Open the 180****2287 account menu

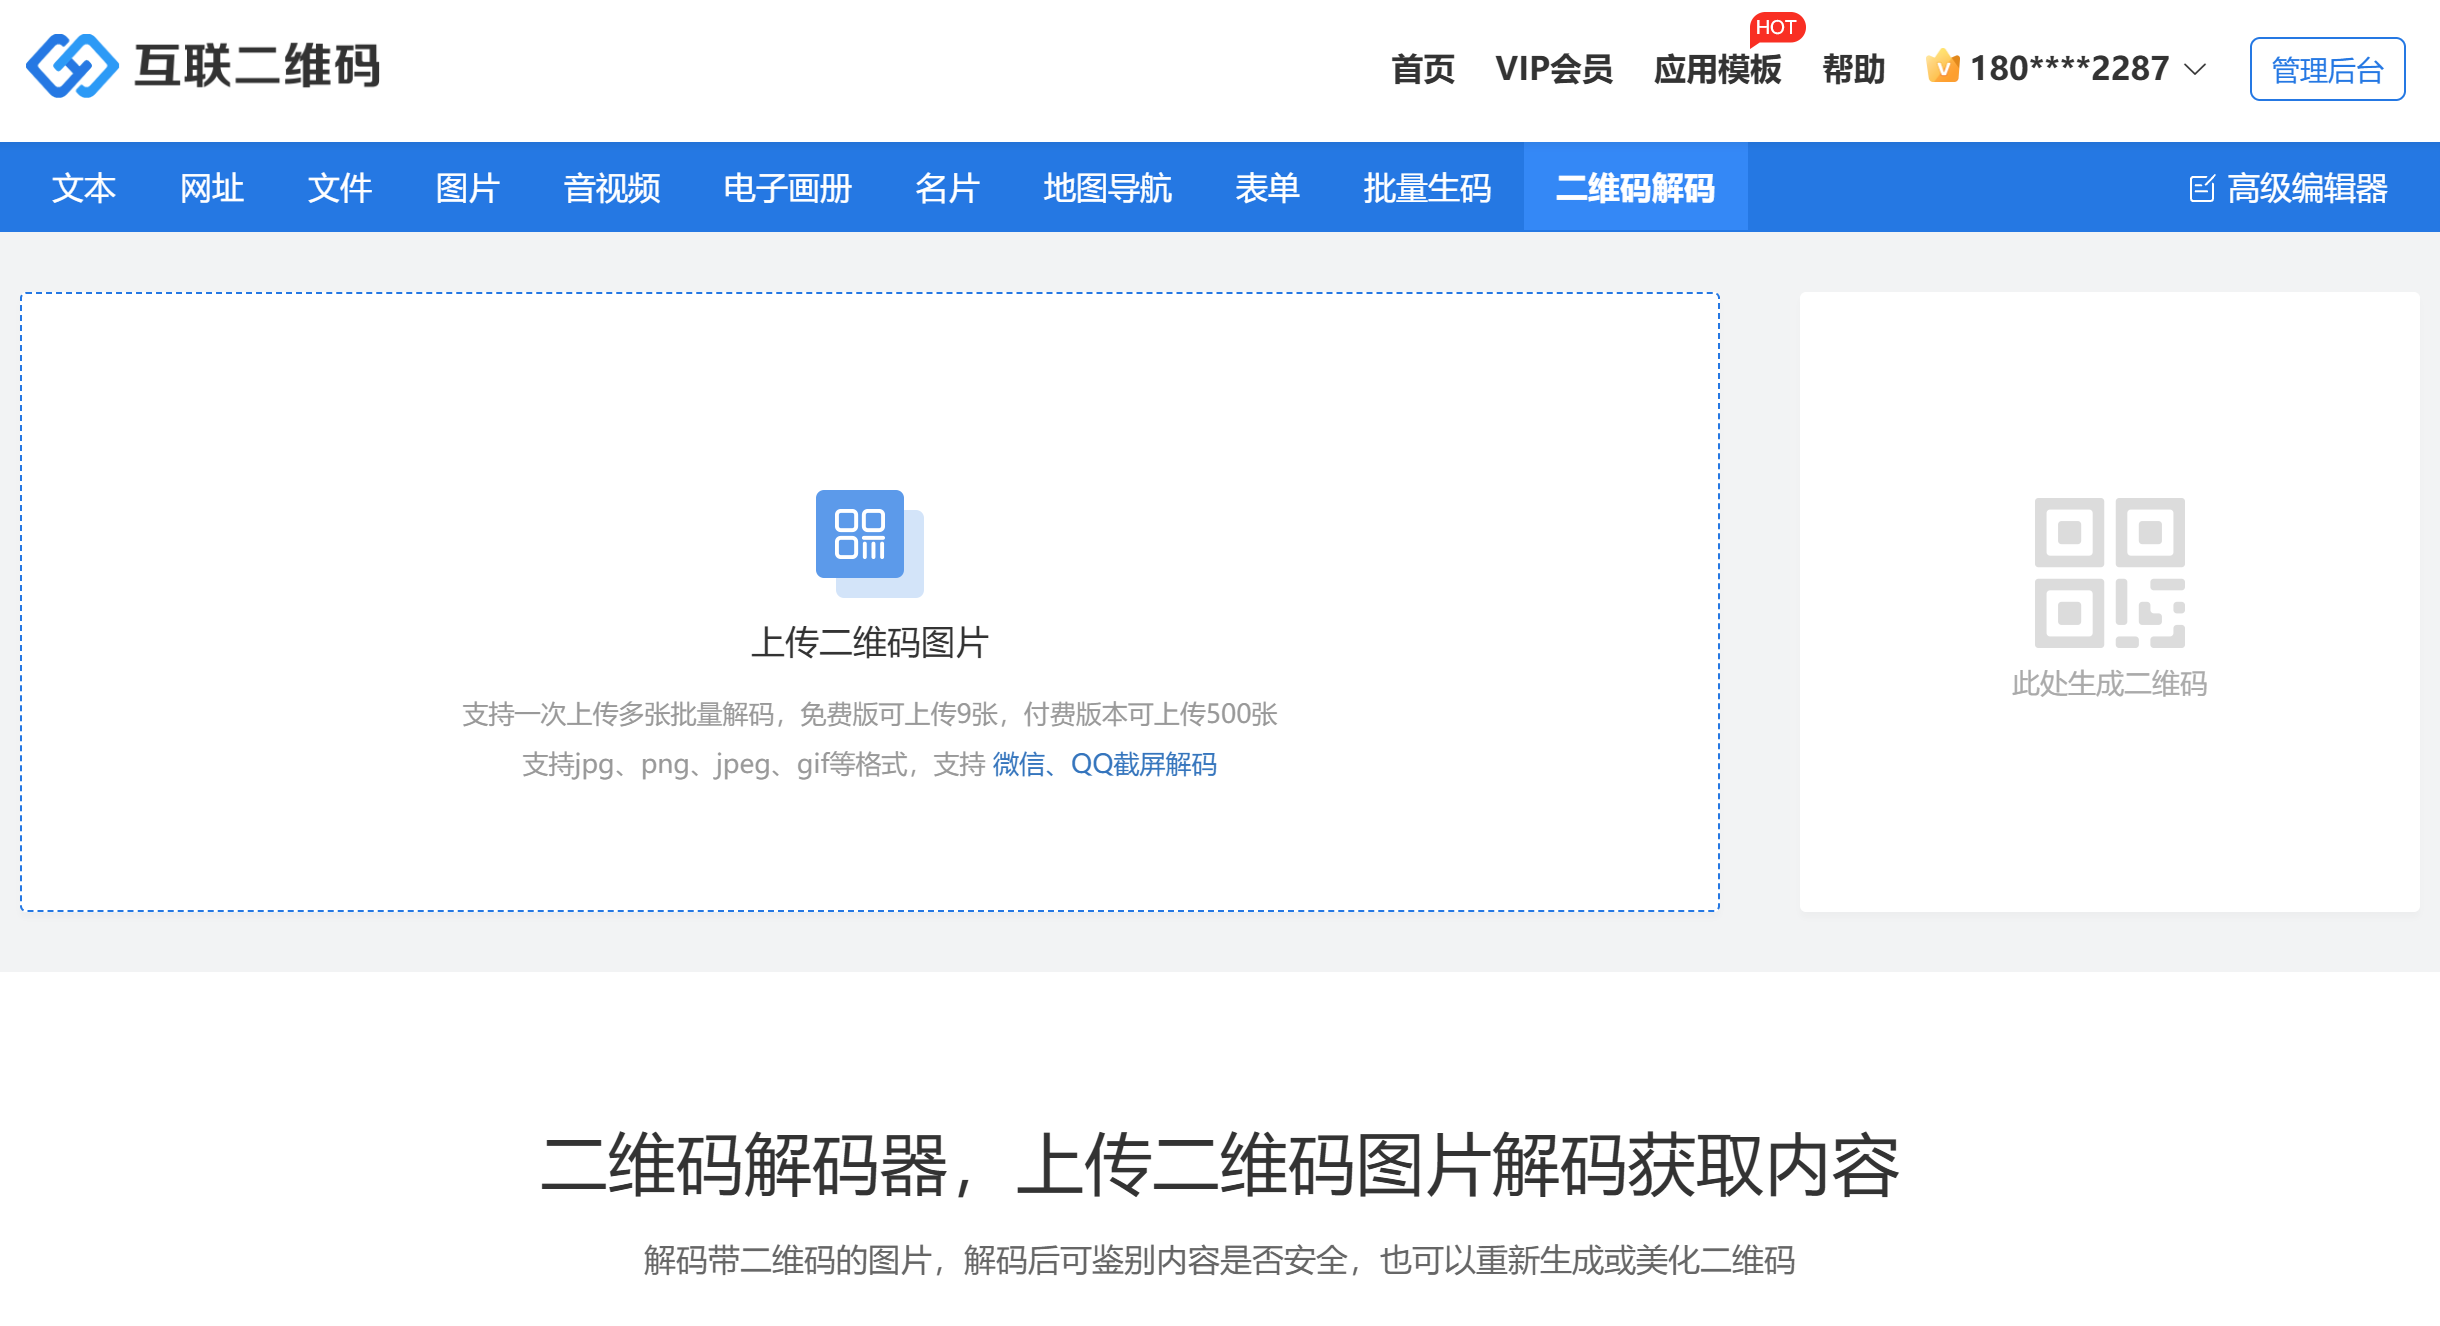click(2068, 68)
